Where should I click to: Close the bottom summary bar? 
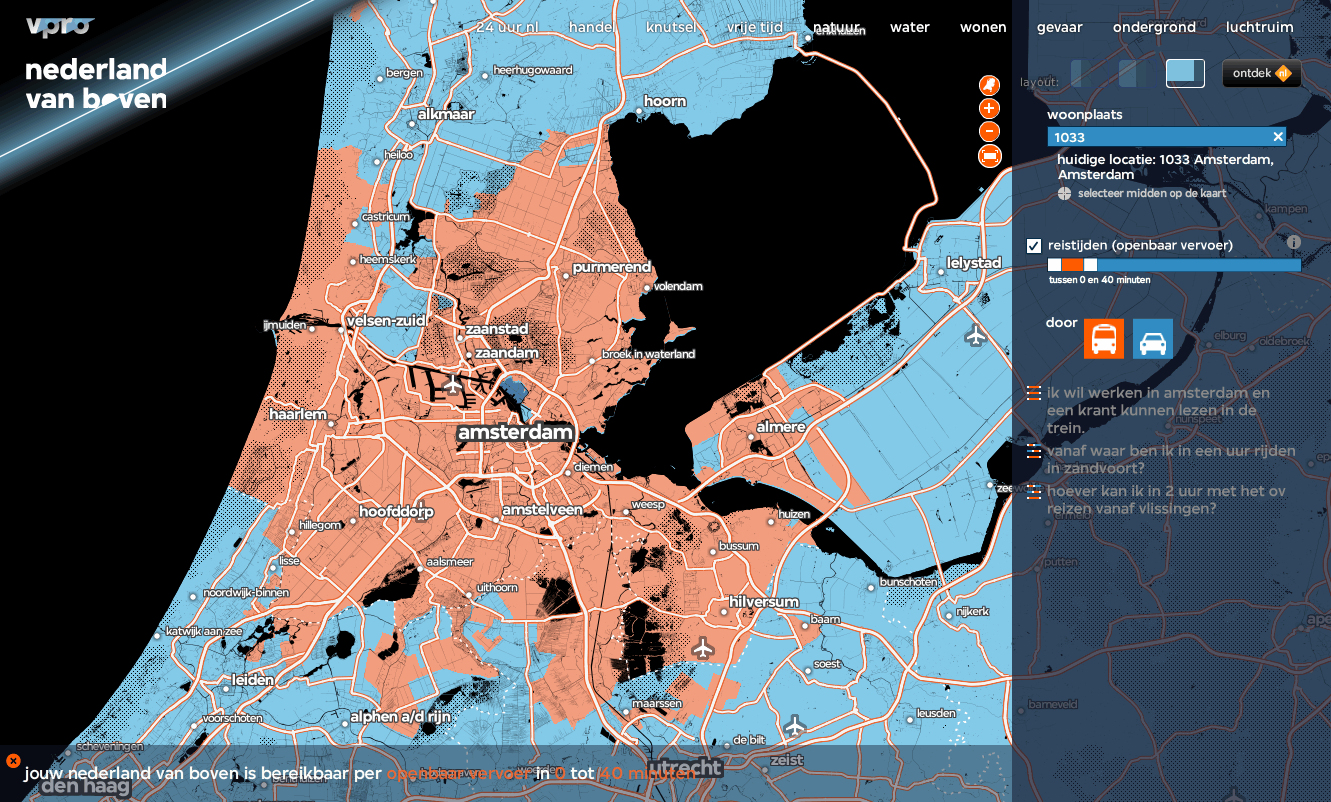coord(13,761)
